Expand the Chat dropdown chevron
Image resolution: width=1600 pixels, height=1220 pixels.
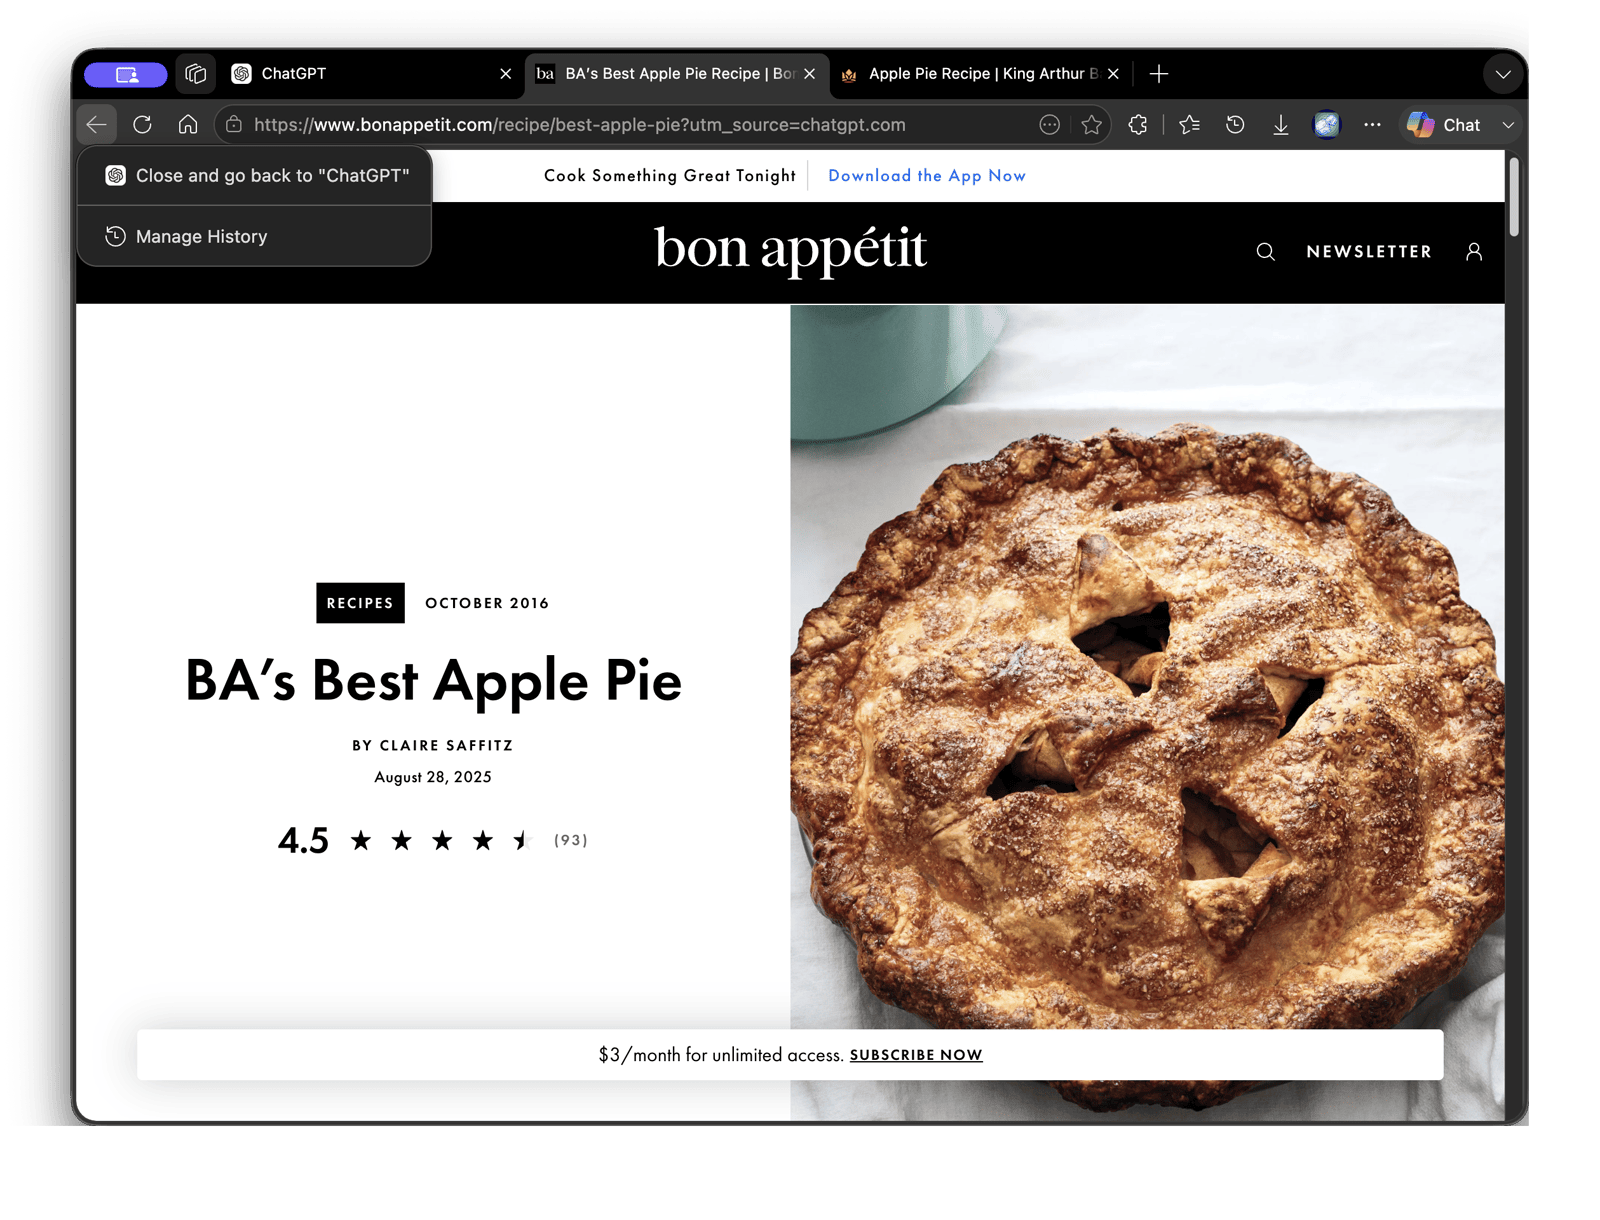point(1508,125)
